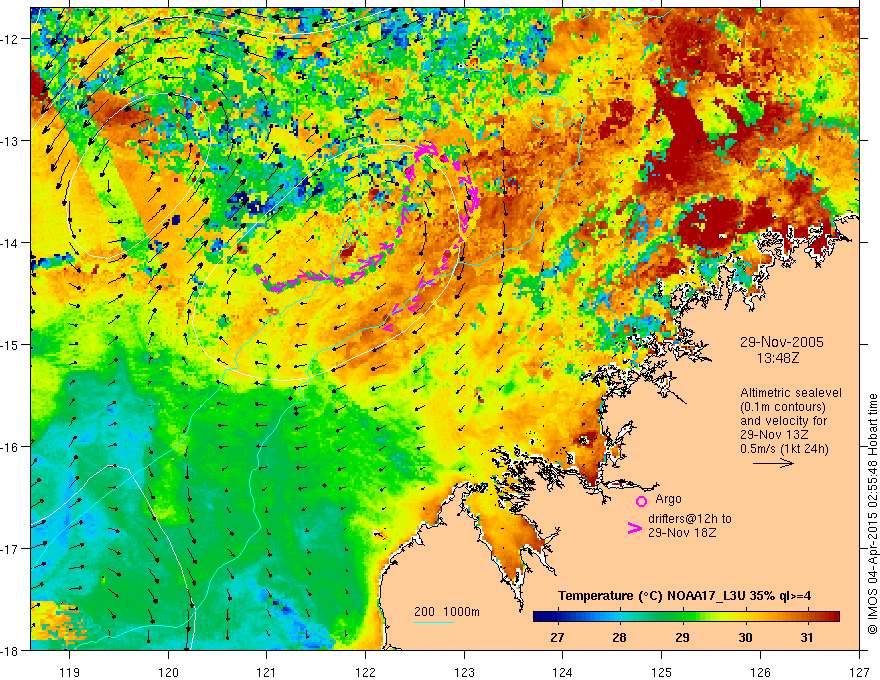Click the vertical IMOS copyright timestamp text
This screenshot has width=880, height=680.
pyautogui.click(x=872, y=514)
